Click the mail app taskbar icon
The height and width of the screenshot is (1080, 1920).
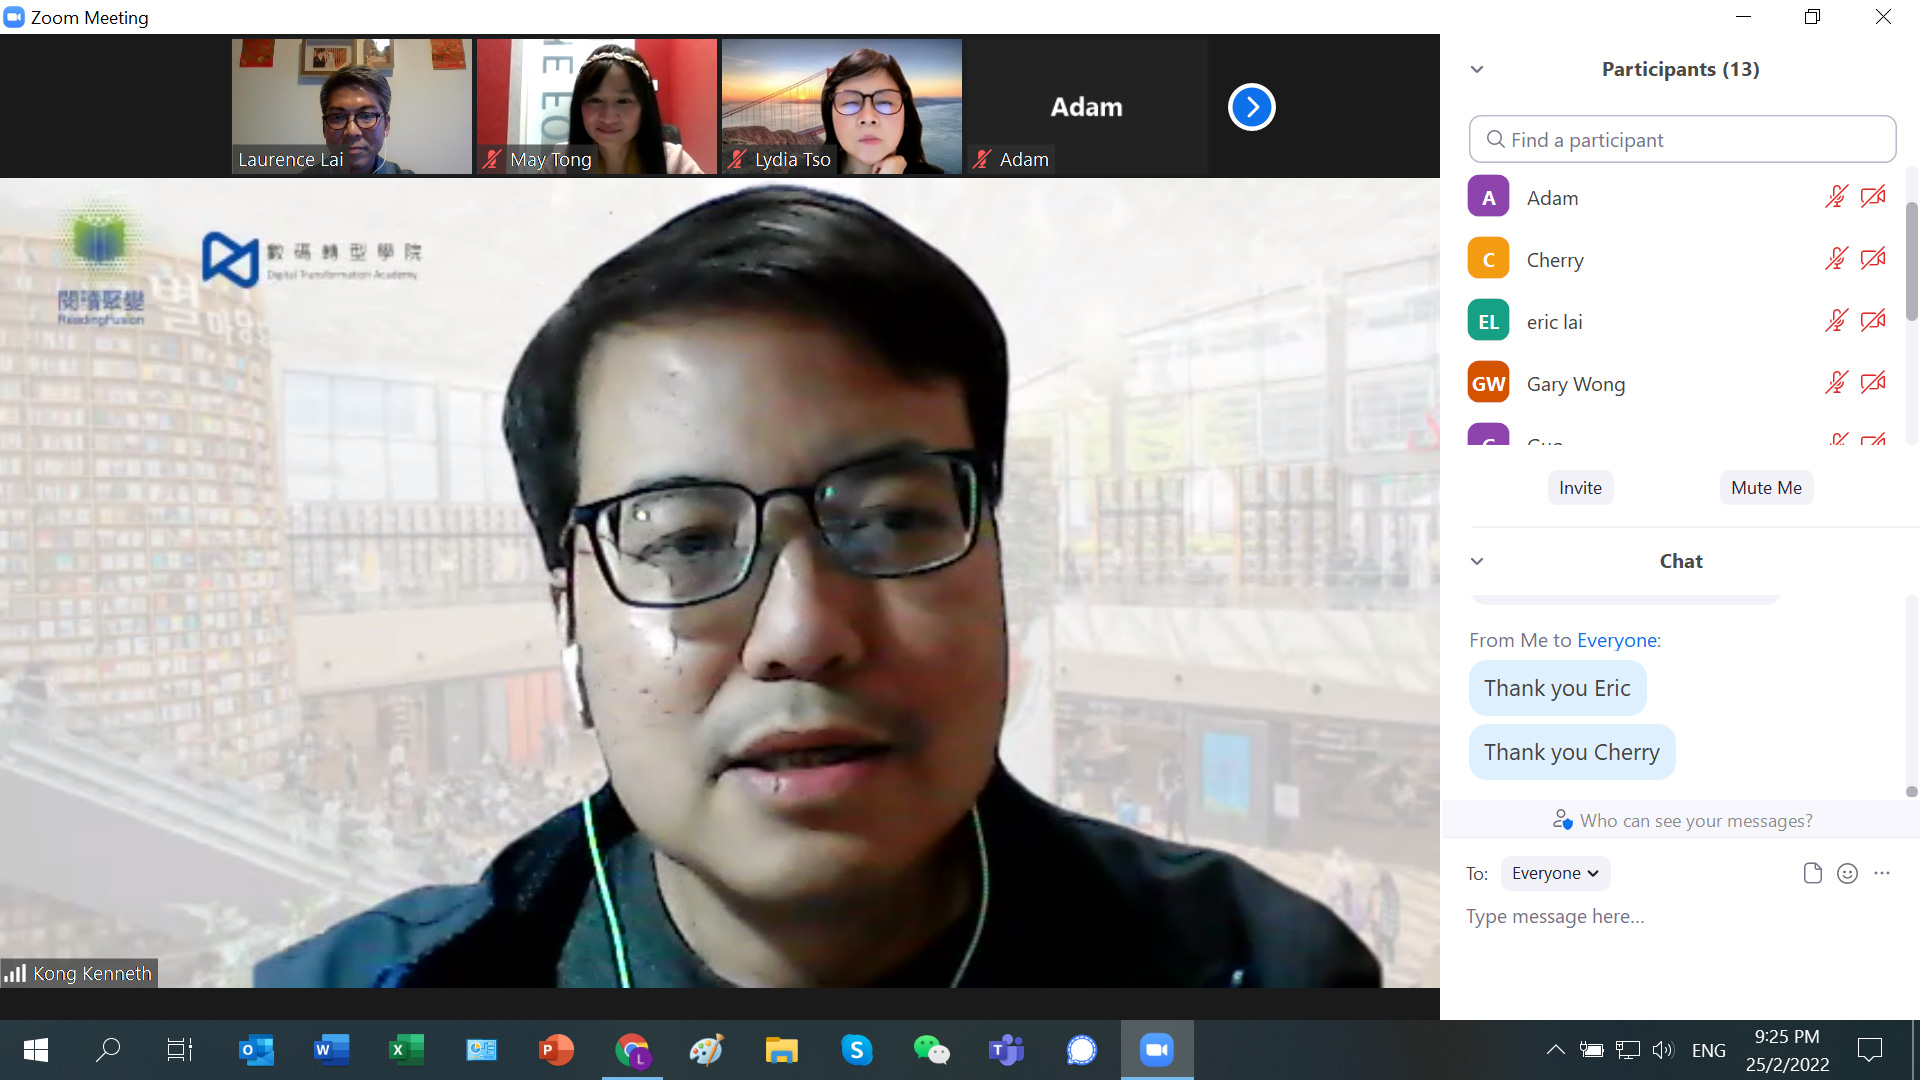coord(481,1050)
